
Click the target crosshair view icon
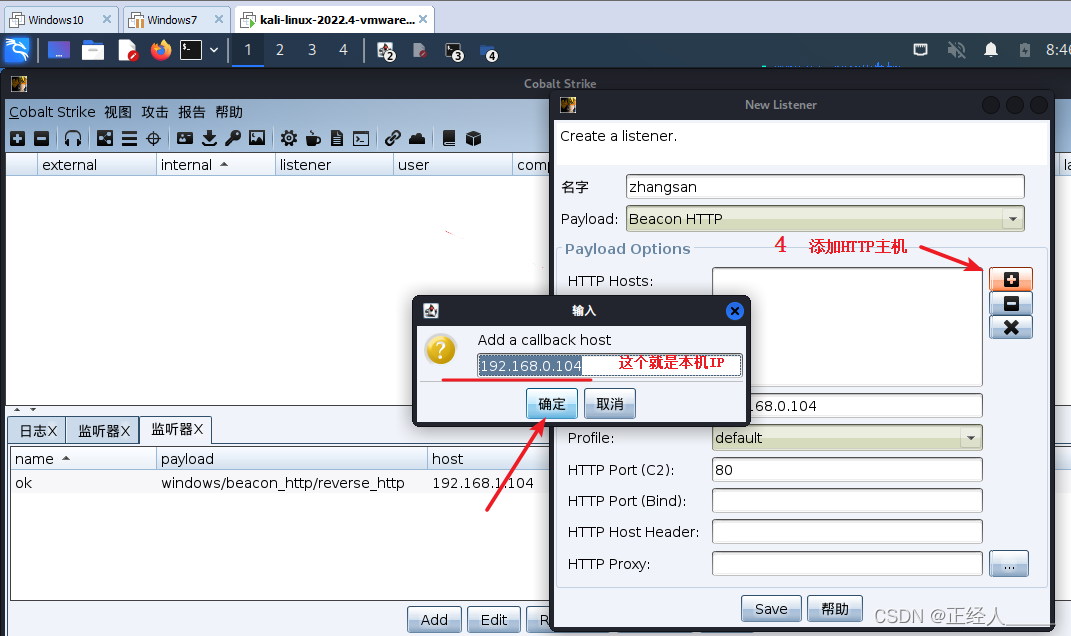point(154,139)
